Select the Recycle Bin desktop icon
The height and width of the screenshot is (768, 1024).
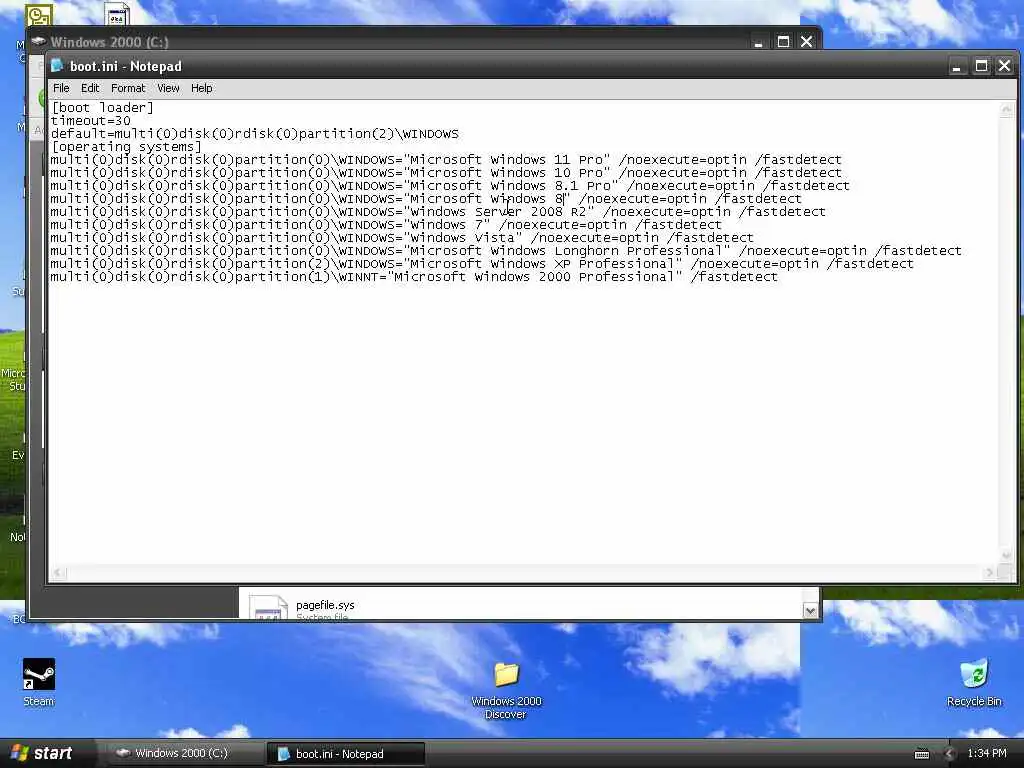point(974,682)
